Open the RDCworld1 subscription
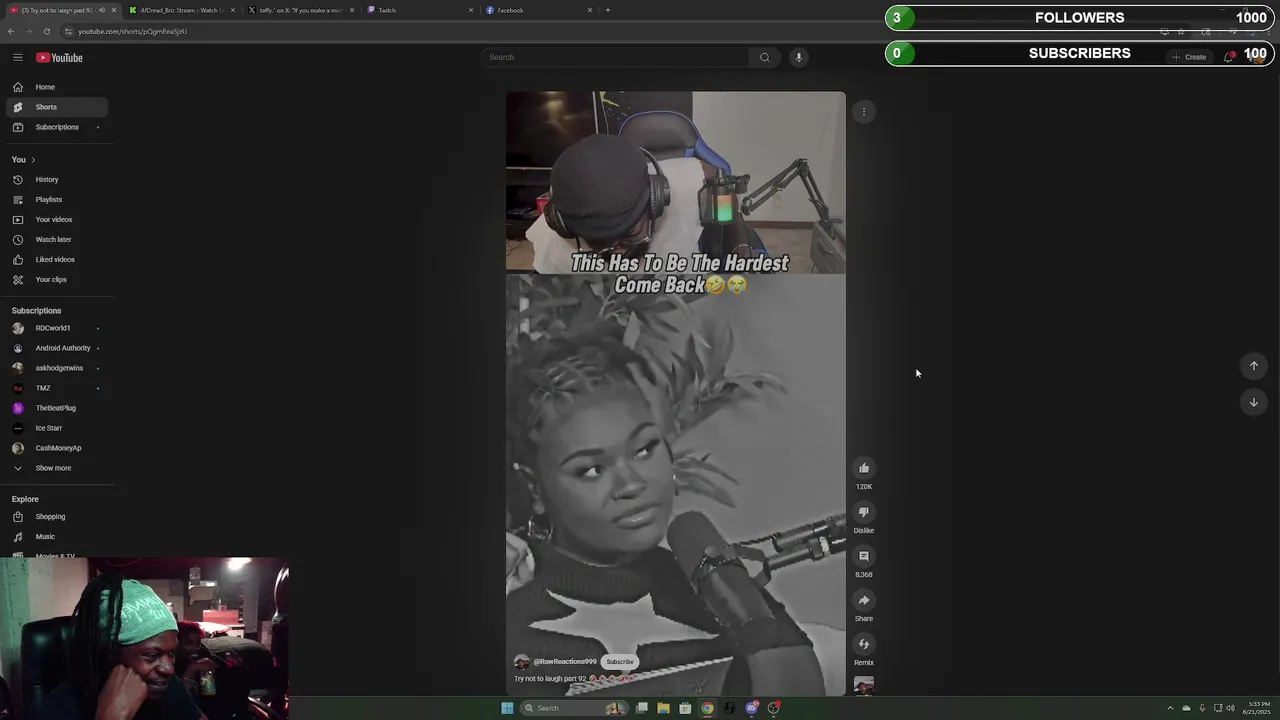 56,328
